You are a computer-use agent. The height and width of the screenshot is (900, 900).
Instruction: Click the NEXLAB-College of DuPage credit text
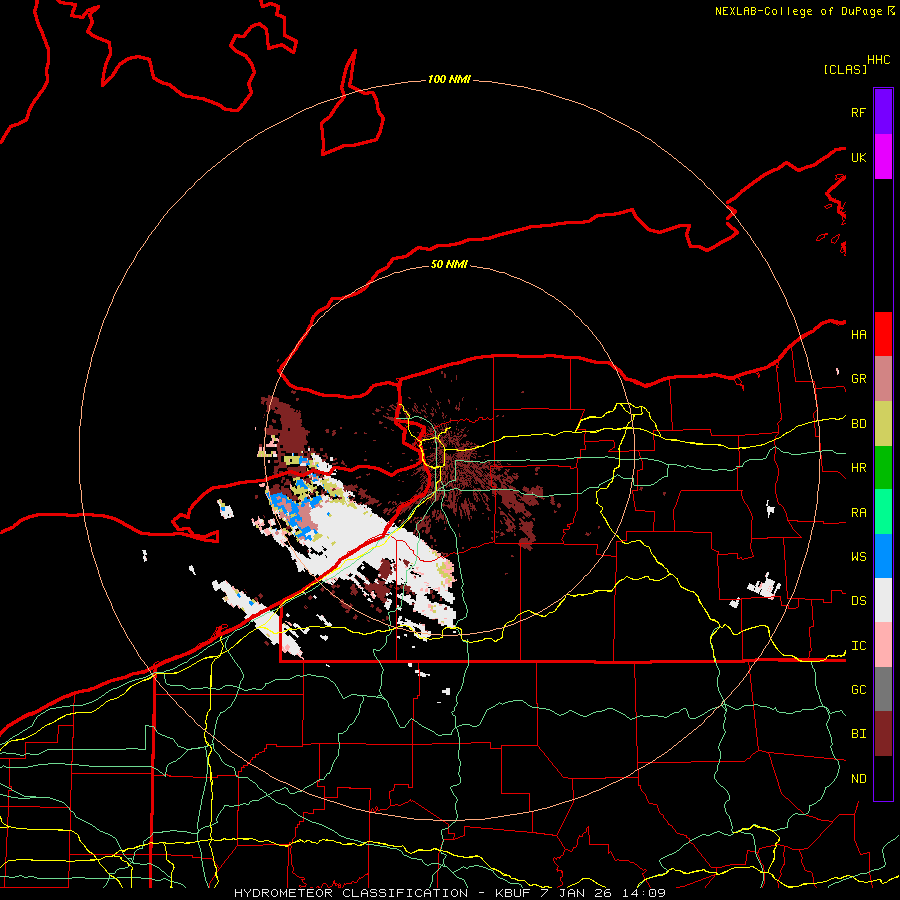click(798, 11)
